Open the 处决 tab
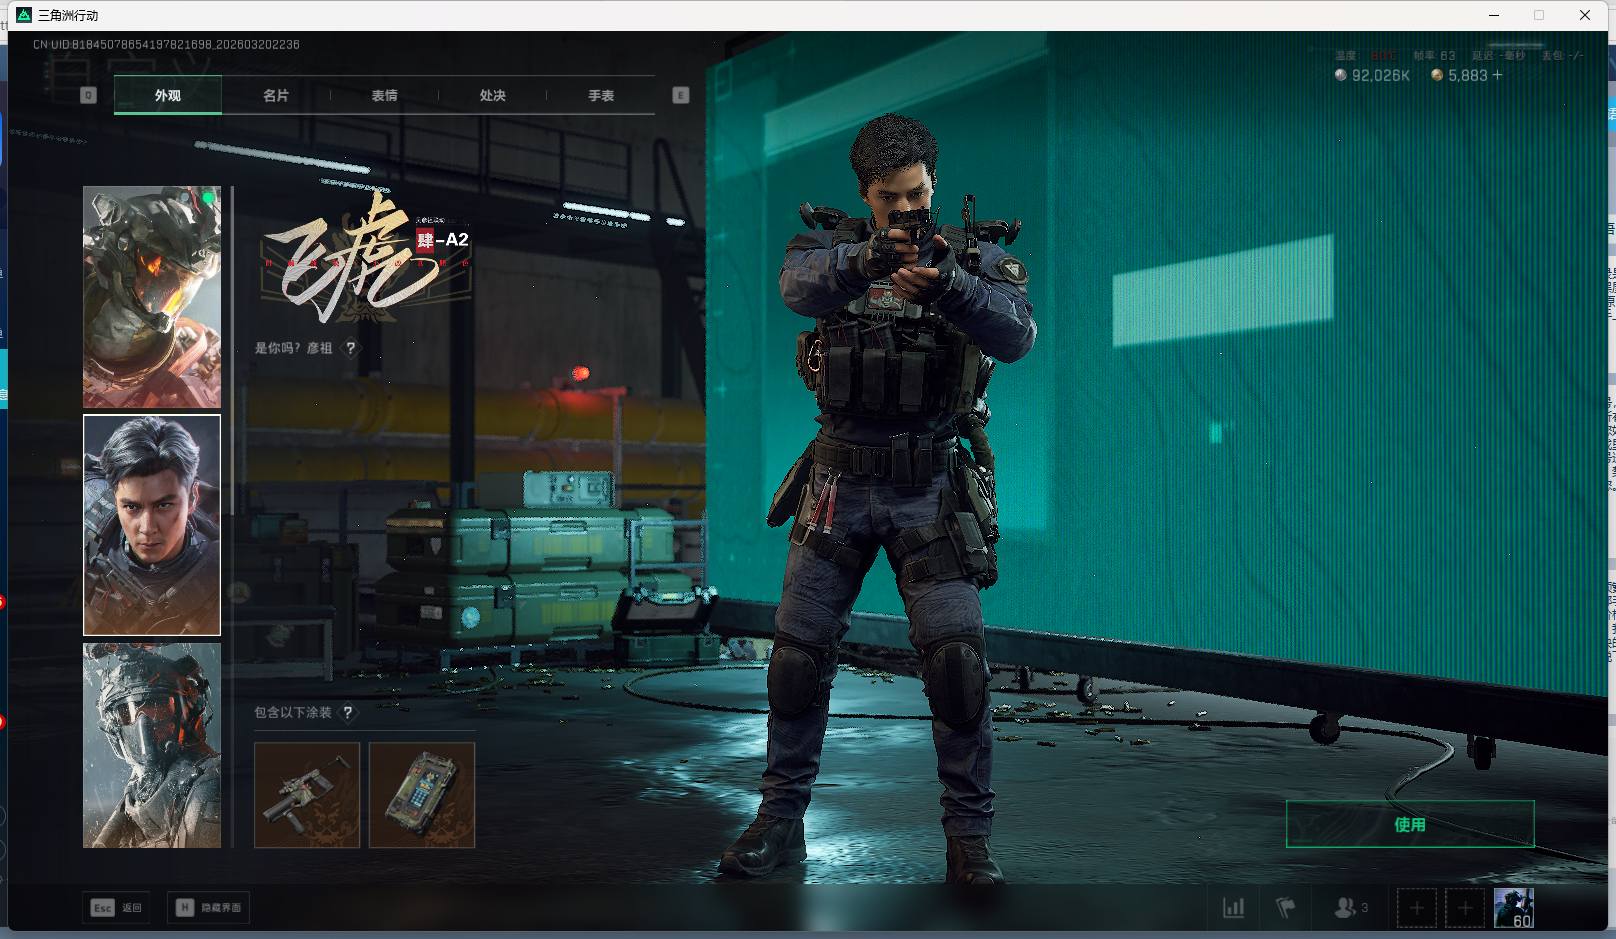This screenshot has height=939, width=1616. pos(492,95)
